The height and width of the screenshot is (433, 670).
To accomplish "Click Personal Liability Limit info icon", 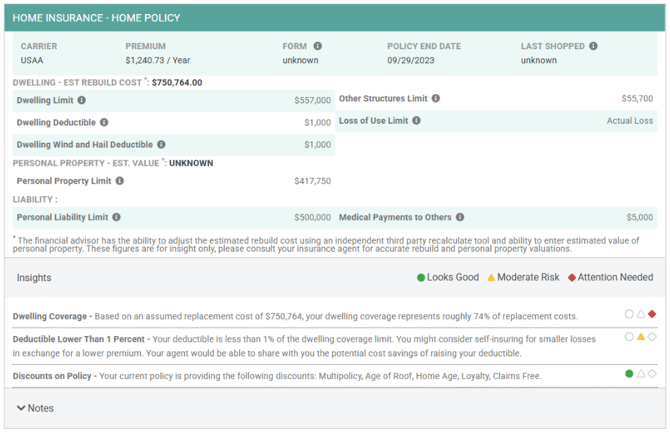I will click(116, 217).
